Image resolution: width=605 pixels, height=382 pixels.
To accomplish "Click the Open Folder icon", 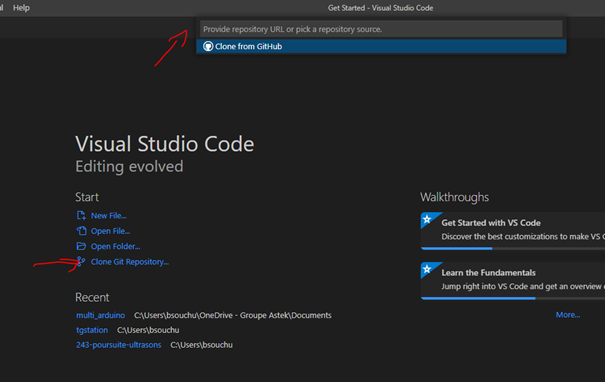I will [x=81, y=246].
